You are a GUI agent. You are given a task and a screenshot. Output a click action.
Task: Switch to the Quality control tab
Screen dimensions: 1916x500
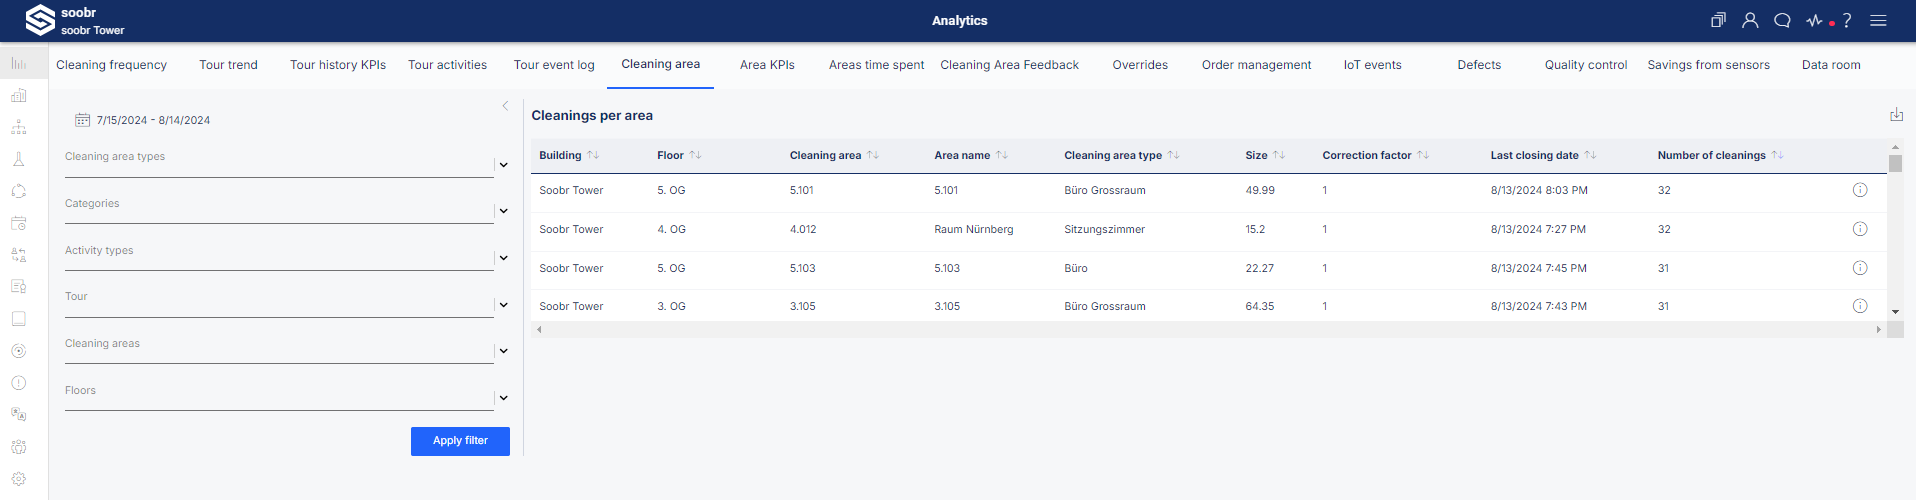tap(1585, 65)
